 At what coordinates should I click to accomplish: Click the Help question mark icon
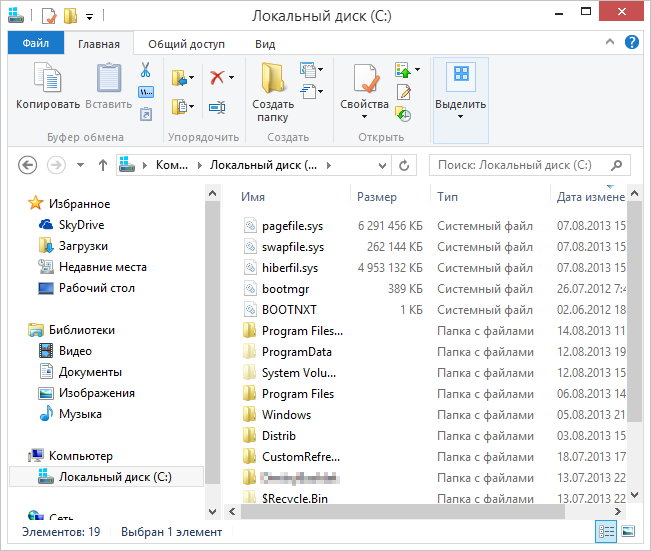pos(632,43)
